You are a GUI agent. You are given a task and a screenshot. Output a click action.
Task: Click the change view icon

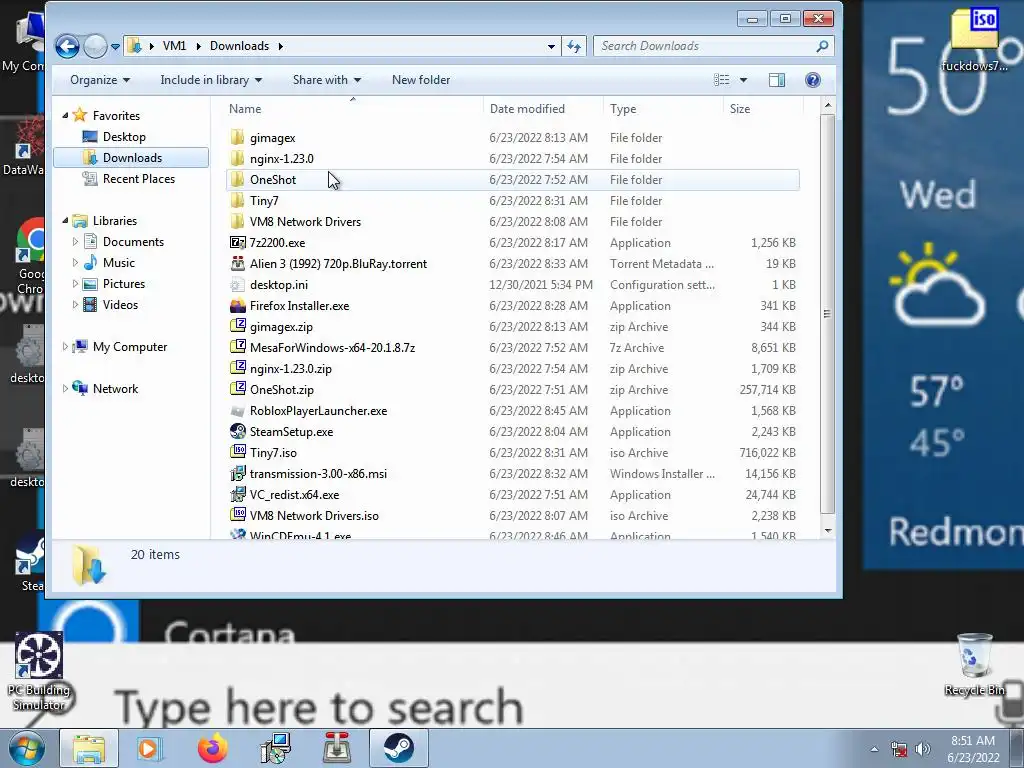[722, 80]
